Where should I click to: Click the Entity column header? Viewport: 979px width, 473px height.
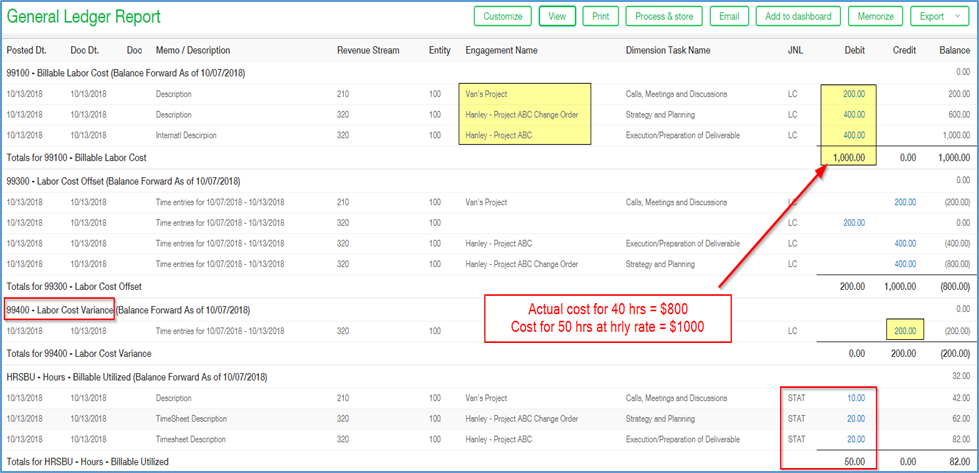pyautogui.click(x=440, y=51)
